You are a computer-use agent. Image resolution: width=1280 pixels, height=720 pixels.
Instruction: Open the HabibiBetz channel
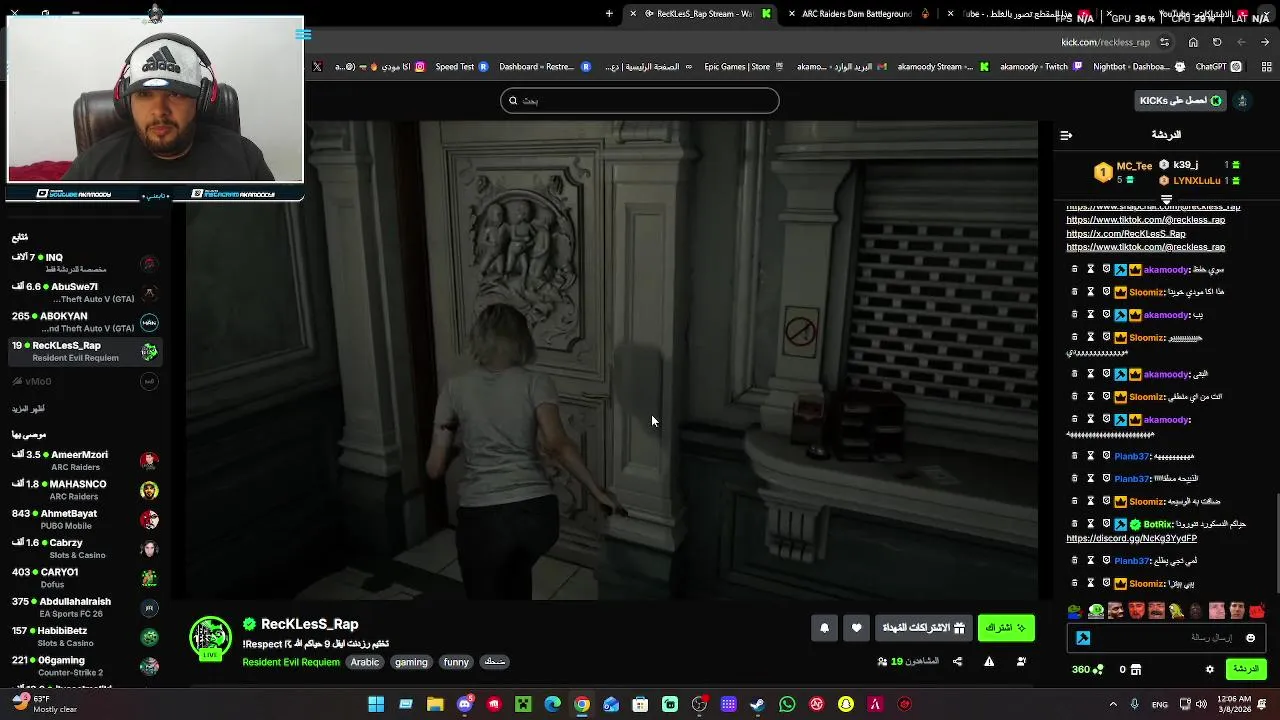coord(85,636)
